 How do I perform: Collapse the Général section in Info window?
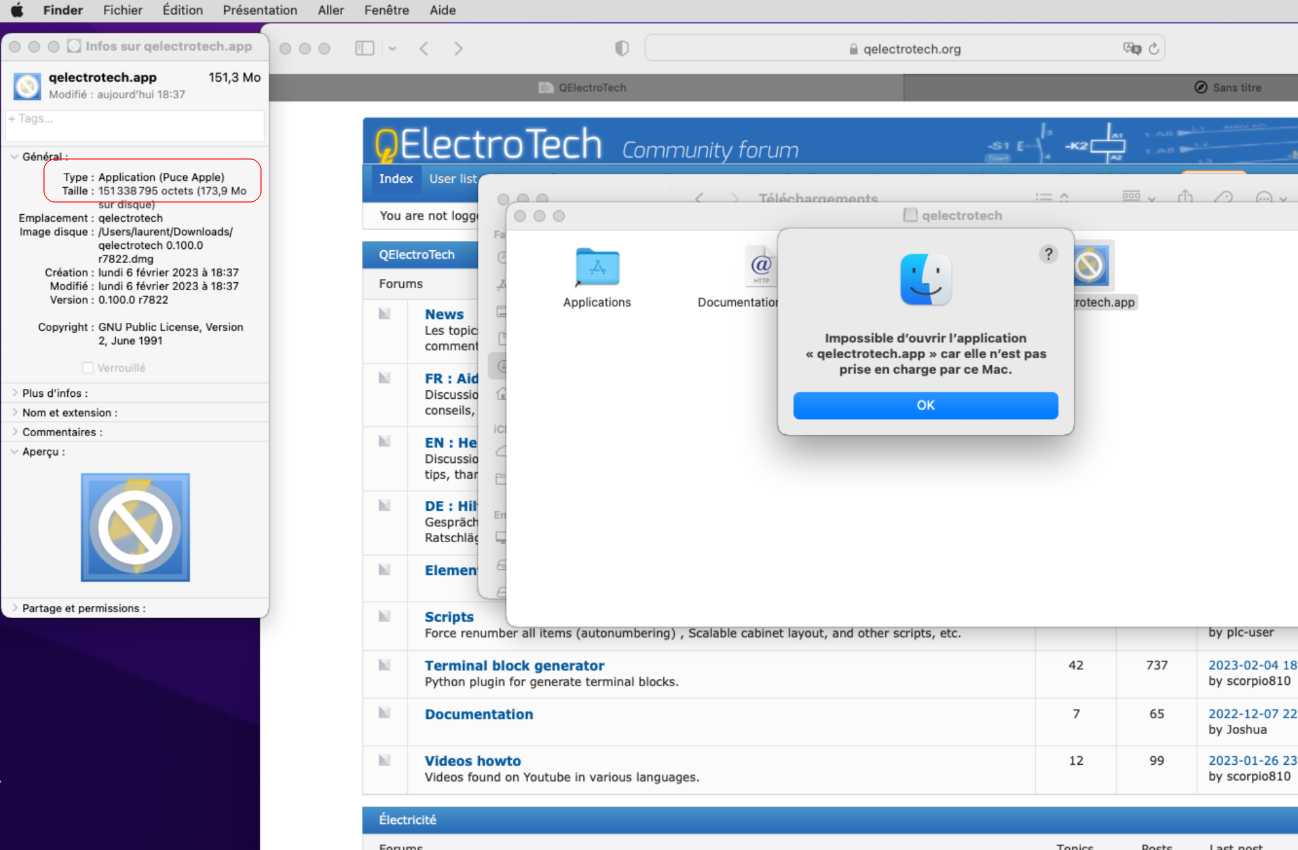(x=14, y=157)
